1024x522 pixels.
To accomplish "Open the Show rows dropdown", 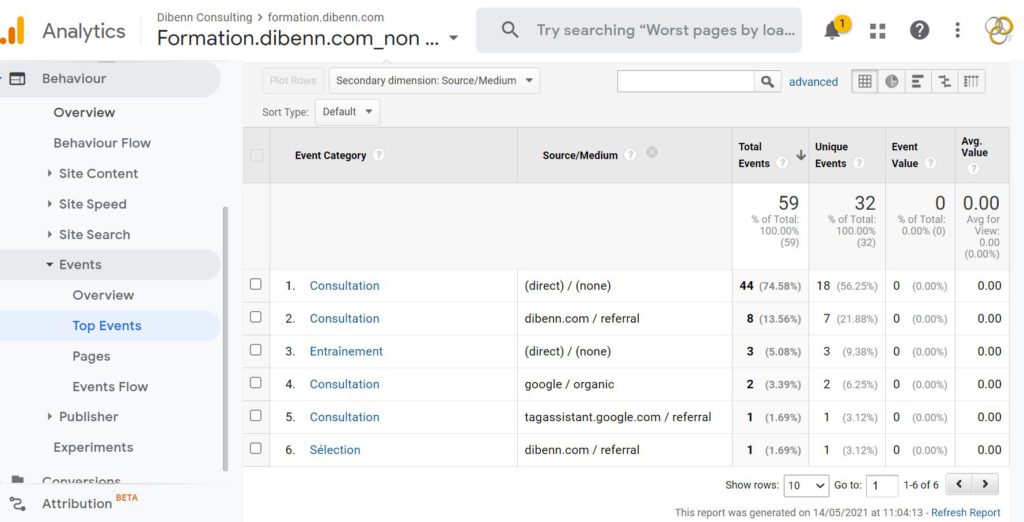I will (x=806, y=485).
